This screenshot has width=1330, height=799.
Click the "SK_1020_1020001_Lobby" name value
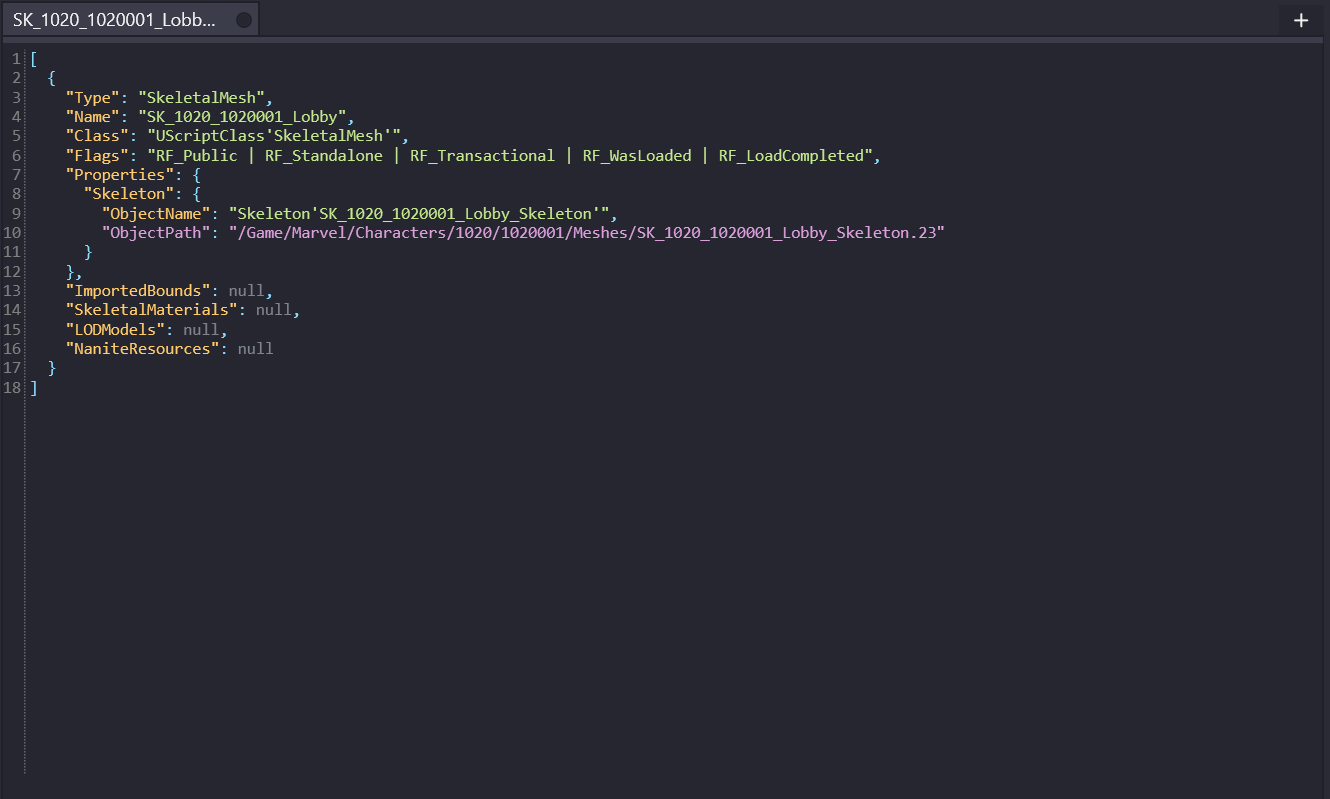(x=242, y=116)
